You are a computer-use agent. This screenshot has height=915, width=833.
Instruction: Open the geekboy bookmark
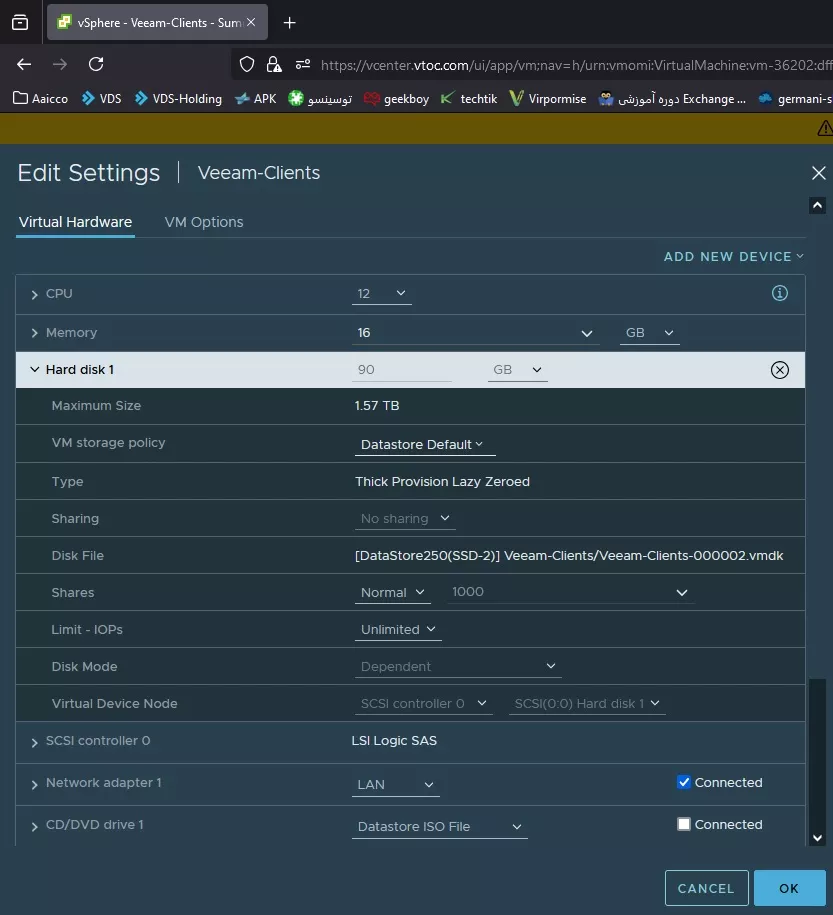pos(396,99)
